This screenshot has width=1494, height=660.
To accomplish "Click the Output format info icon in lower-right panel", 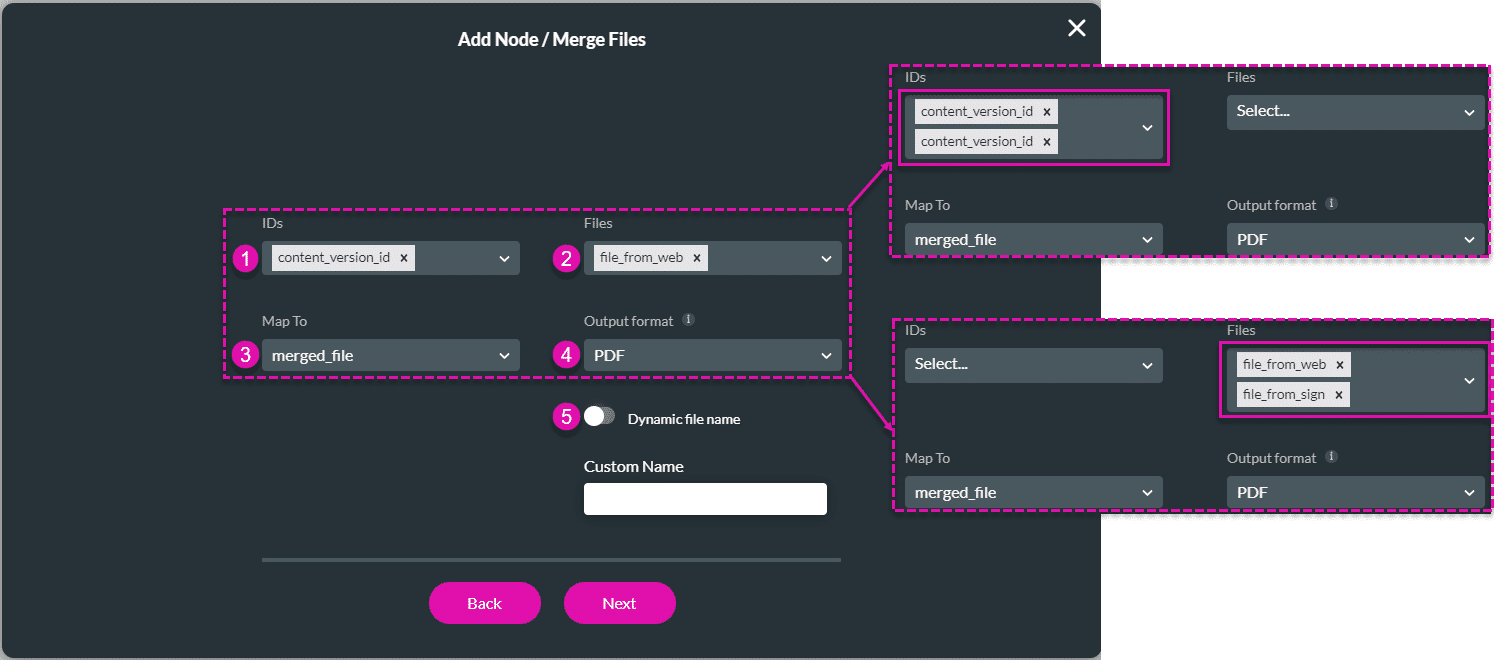I will (x=1331, y=456).
